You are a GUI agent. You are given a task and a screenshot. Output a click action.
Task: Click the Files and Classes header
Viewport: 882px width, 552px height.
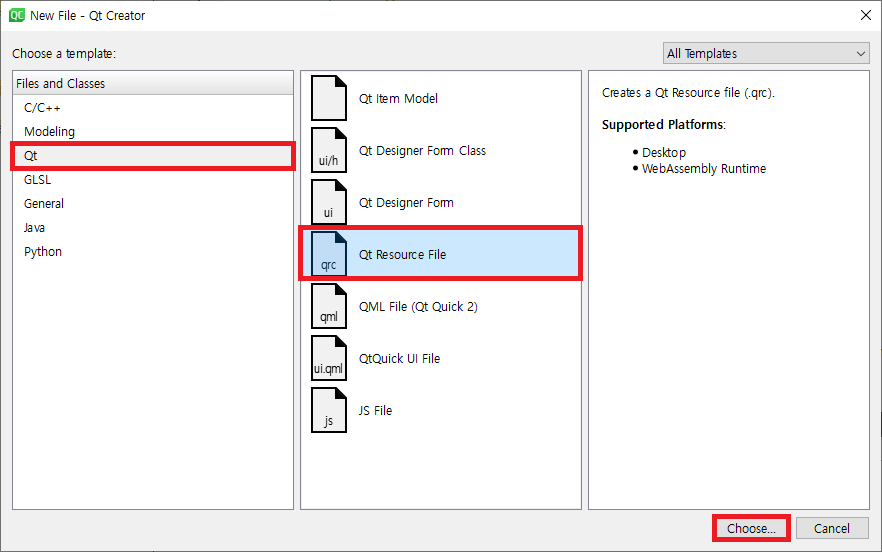click(x=153, y=83)
